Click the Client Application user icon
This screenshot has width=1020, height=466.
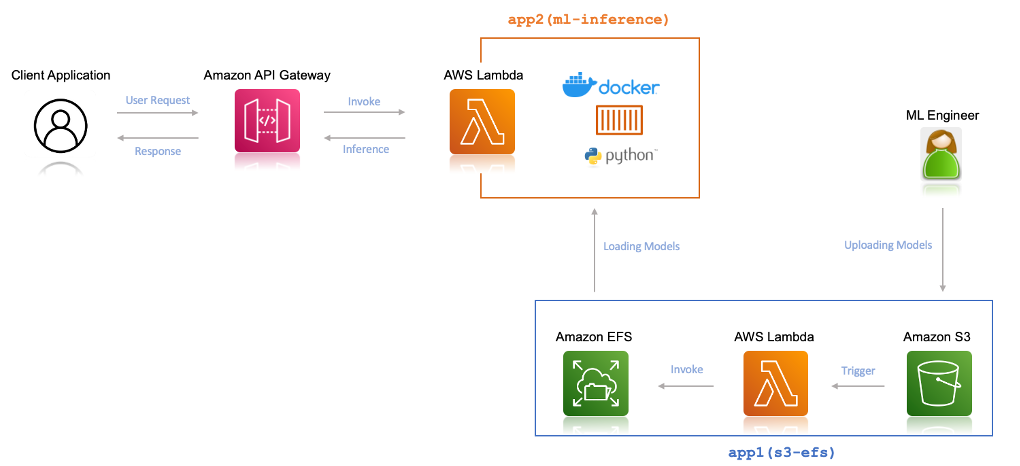coord(60,126)
